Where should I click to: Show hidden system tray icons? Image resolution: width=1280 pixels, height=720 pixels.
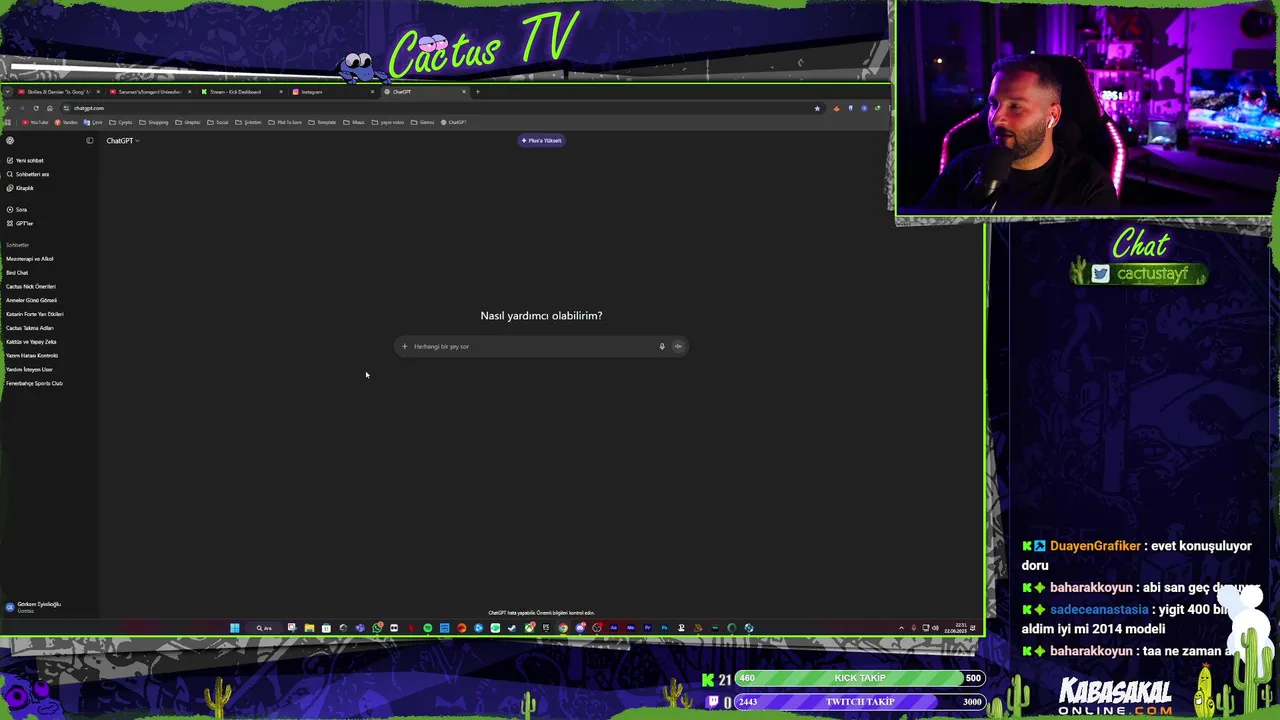(901, 628)
